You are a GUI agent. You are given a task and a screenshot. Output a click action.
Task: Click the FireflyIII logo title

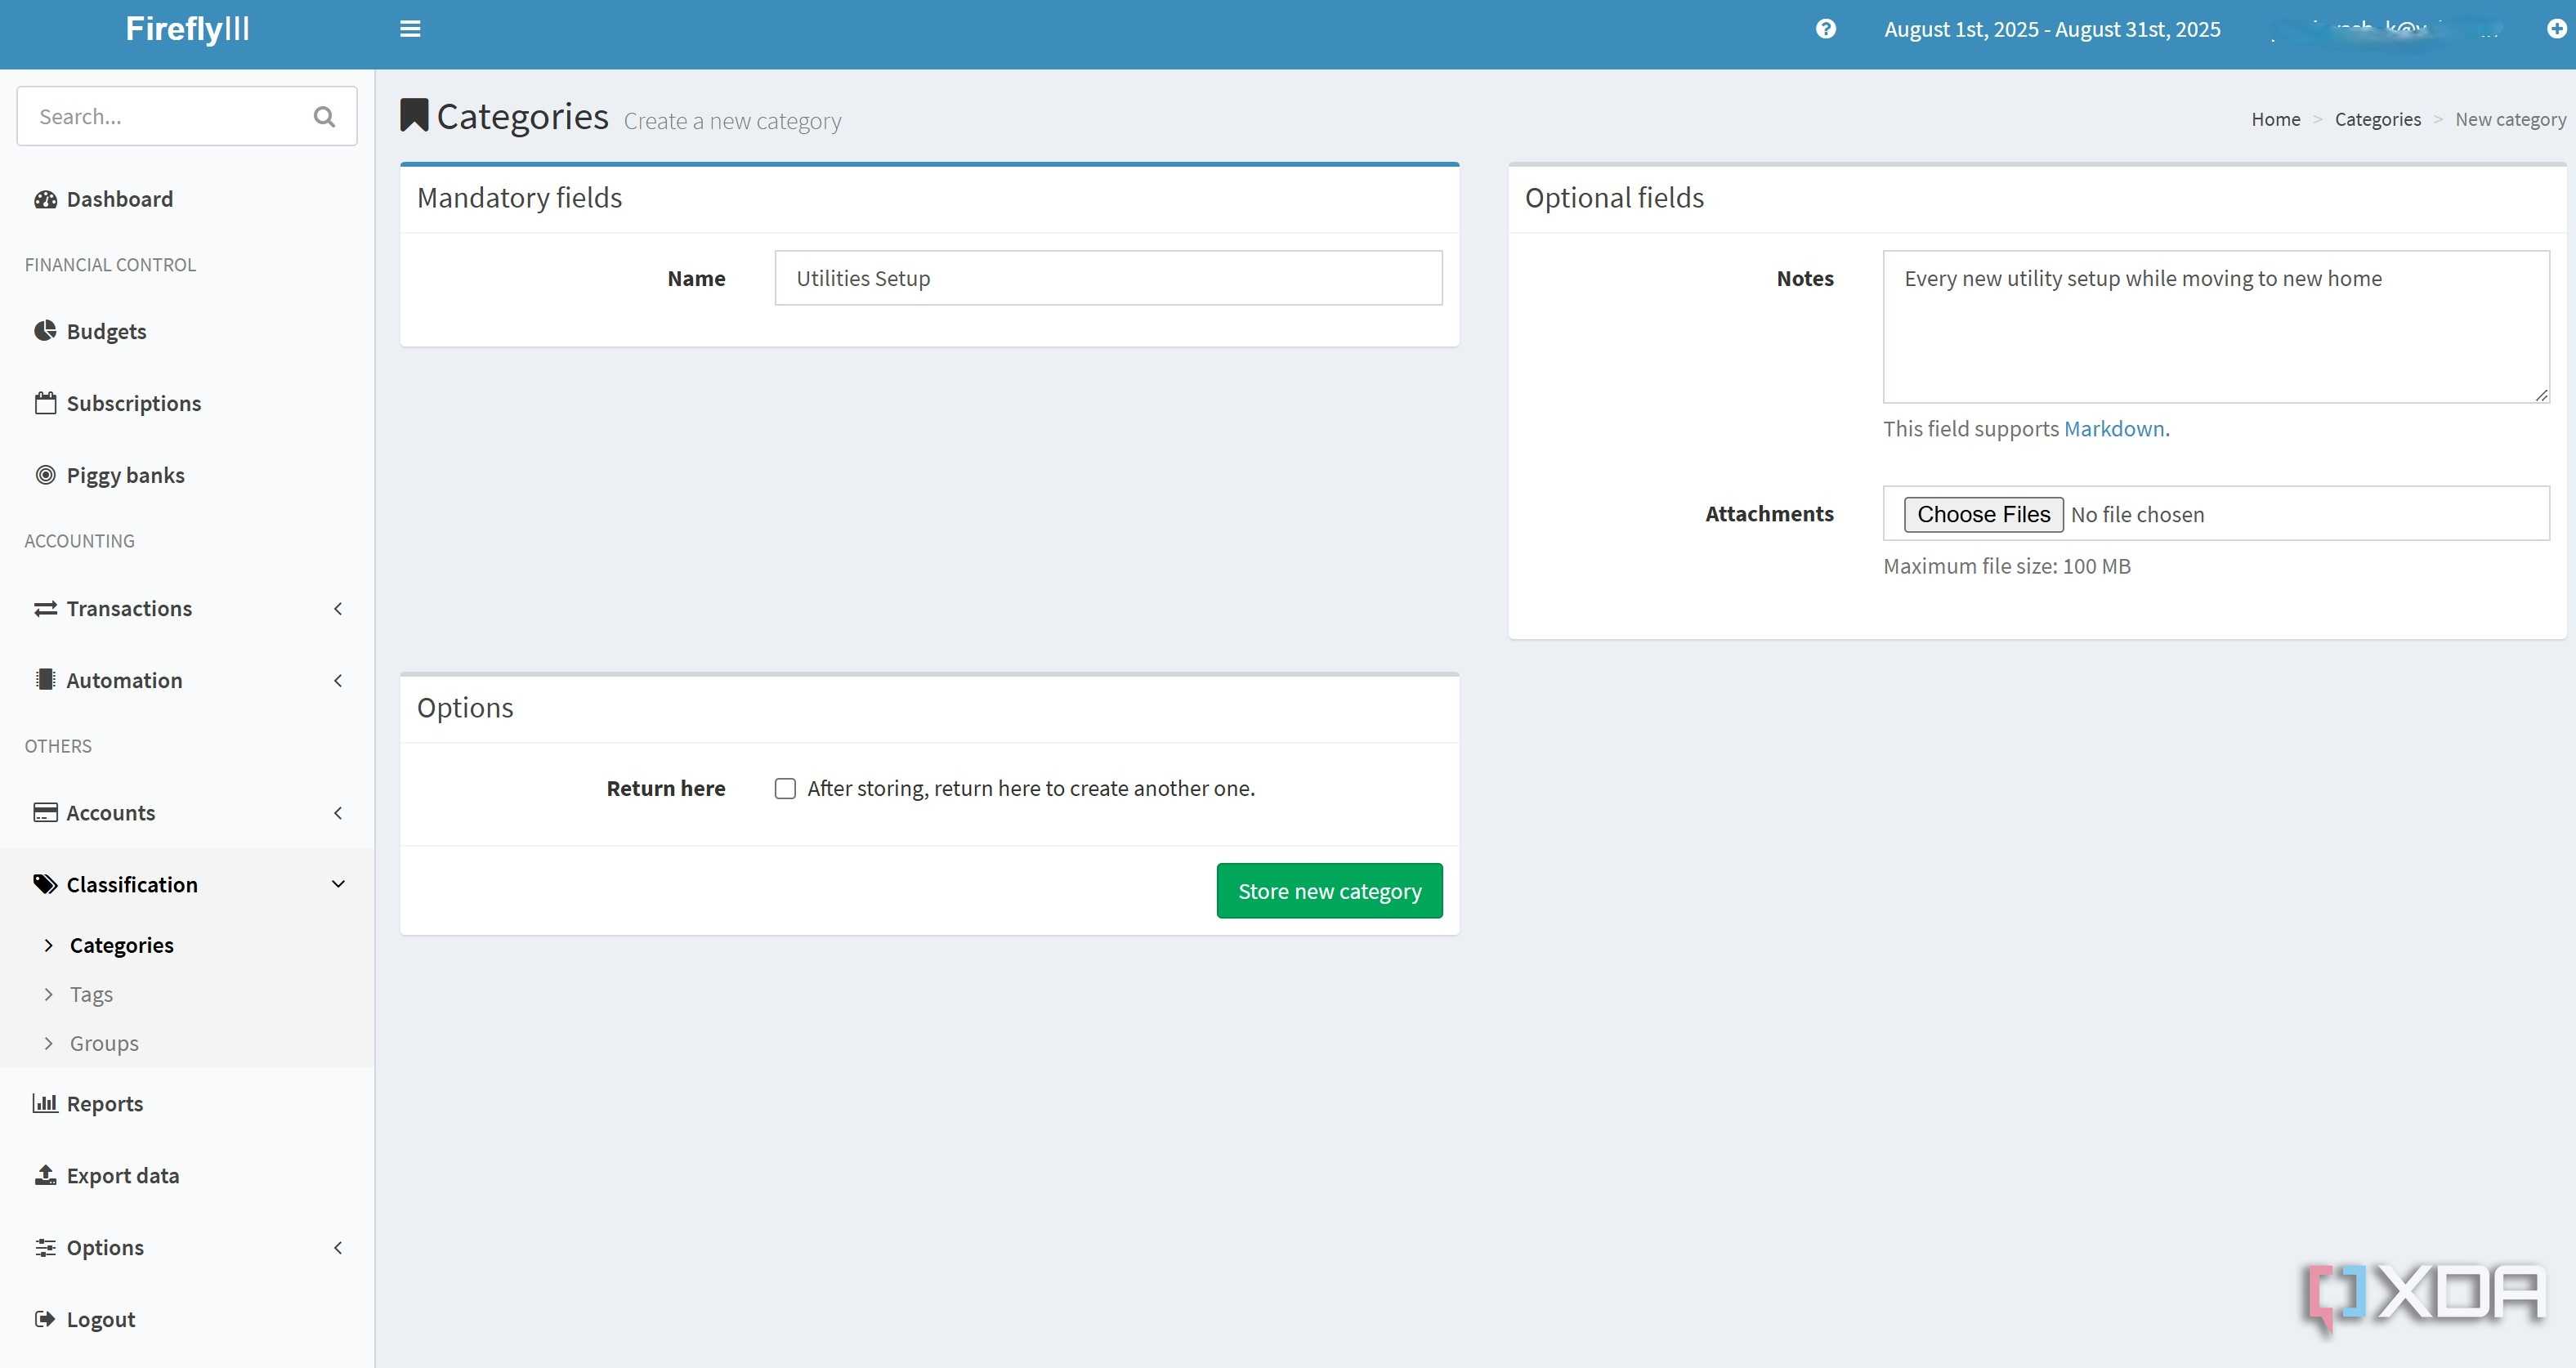(187, 29)
